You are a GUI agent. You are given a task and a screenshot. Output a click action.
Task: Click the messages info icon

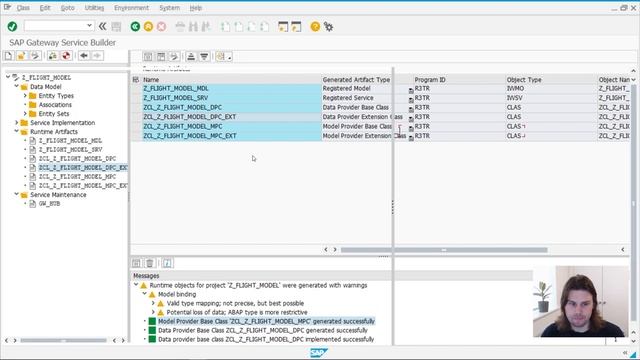click(167, 263)
